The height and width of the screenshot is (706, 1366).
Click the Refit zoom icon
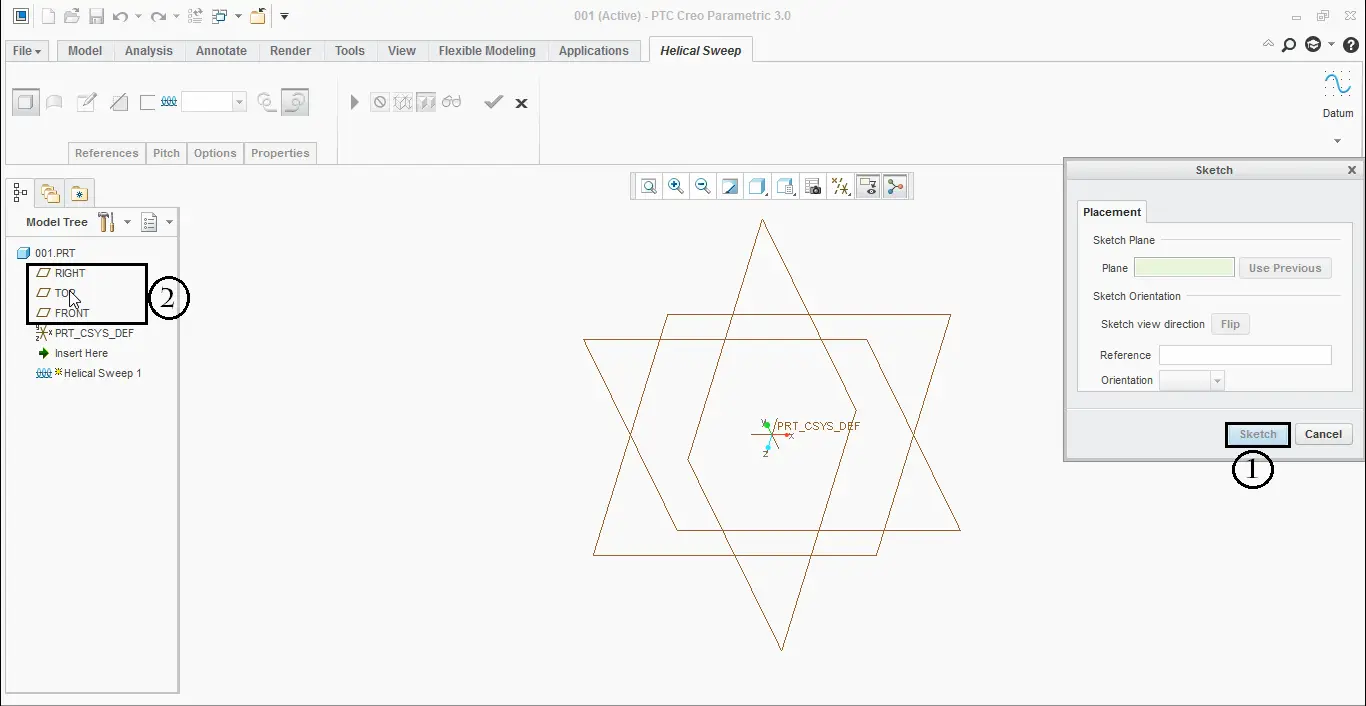pyautogui.click(x=649, y=186)
